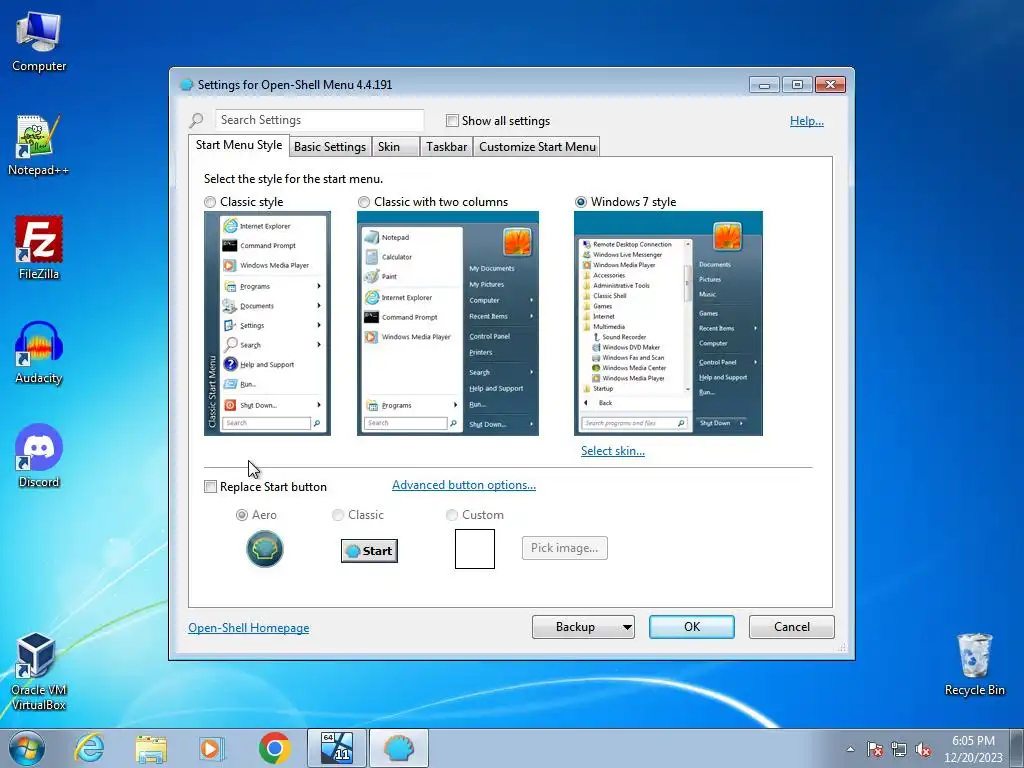
Task: Open Advanced button options link
Action: pyautogui.click(x=464, y=485)
